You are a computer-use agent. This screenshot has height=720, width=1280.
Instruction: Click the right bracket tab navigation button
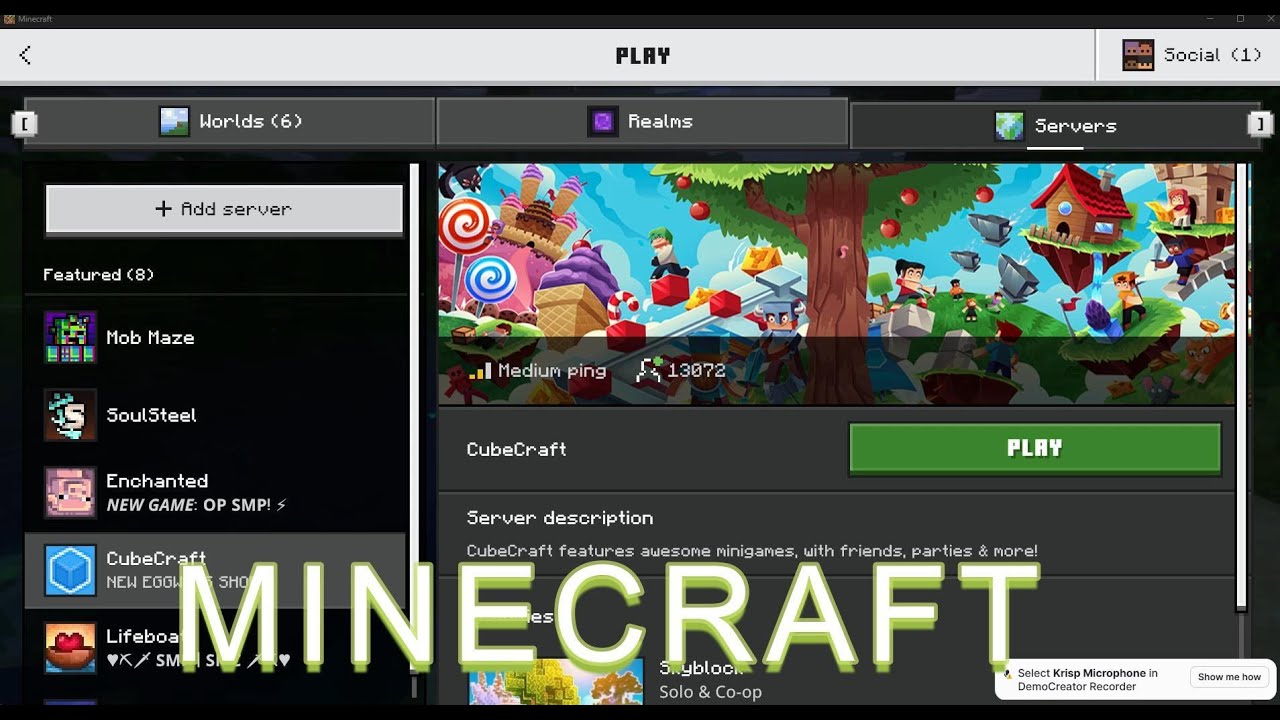(1259, 123)
